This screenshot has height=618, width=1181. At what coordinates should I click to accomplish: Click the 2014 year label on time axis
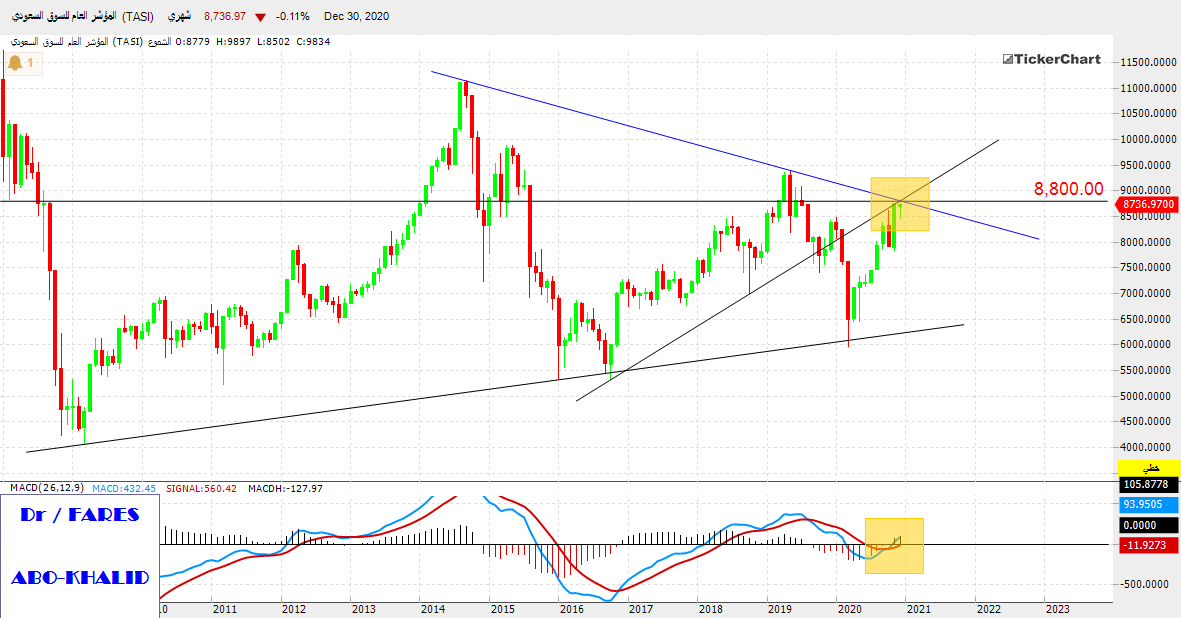click(432, 609)
